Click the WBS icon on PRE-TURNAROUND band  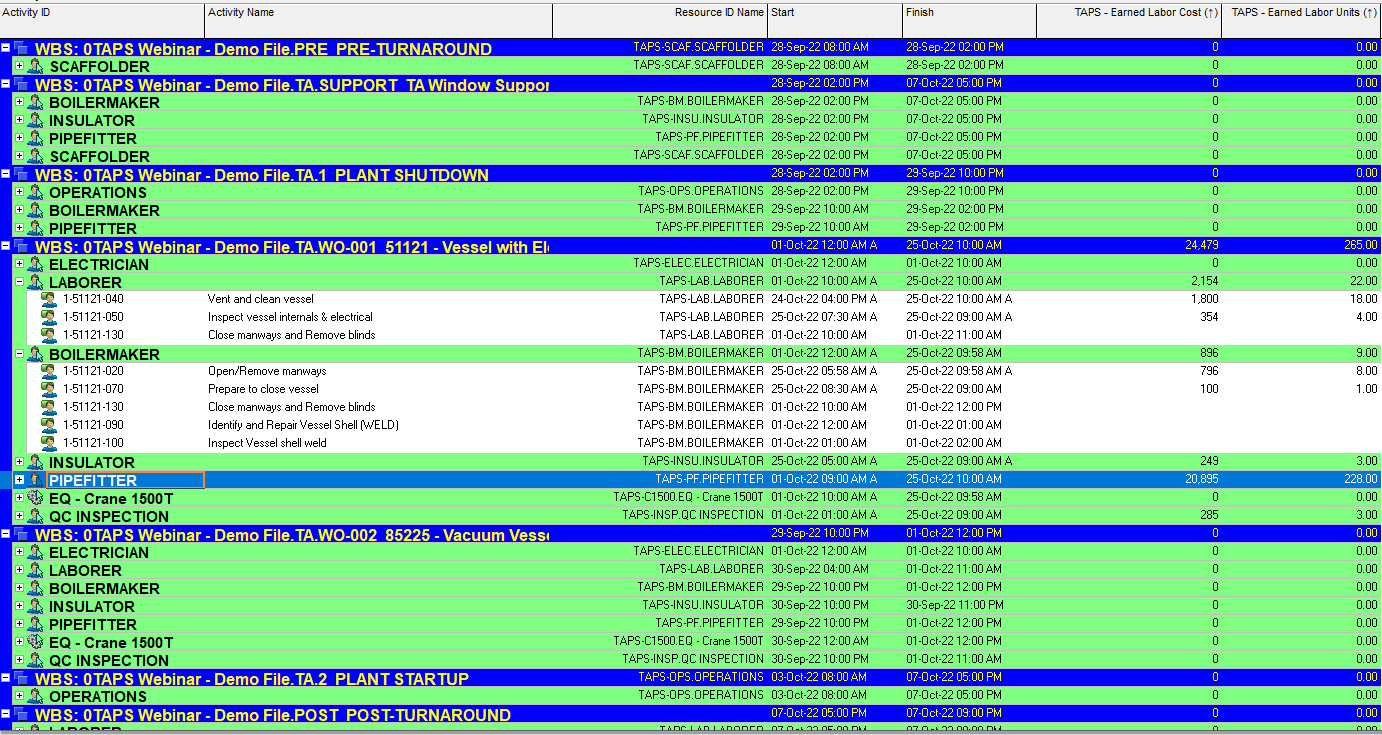21,49
